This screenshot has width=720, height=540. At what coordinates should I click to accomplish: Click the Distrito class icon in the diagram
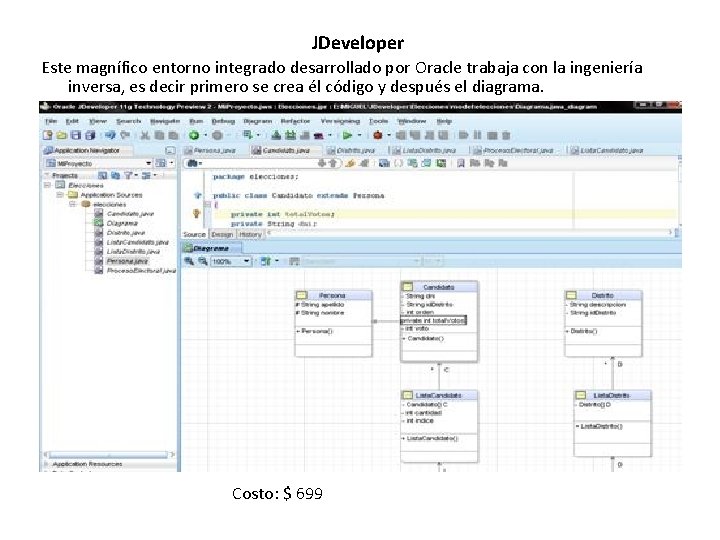pos(571,295)
